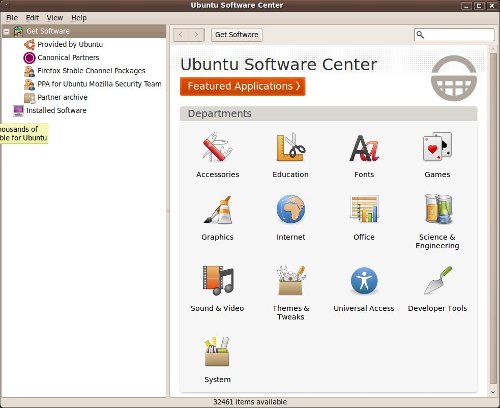Open the Themes & Tweaks toolbox icon

click(x=291, y=280)
